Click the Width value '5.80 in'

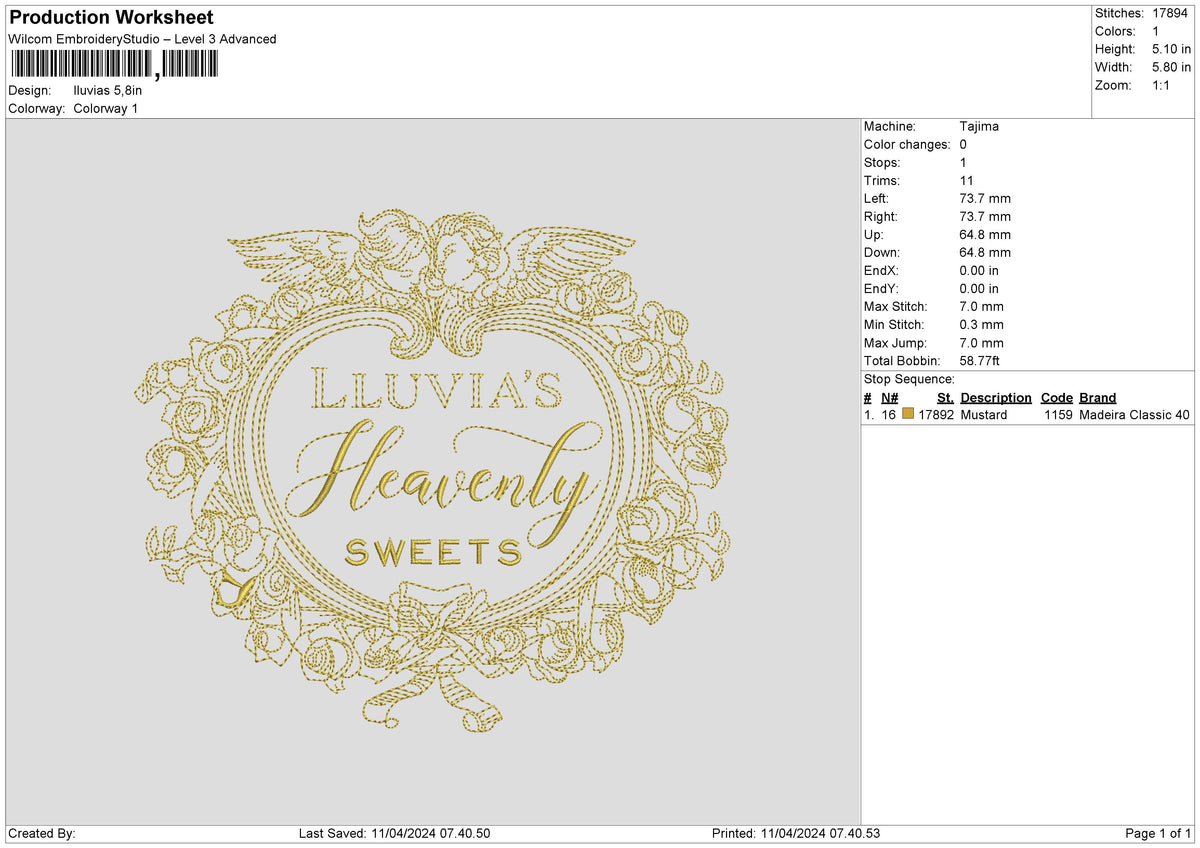[x=1171, y=67]
